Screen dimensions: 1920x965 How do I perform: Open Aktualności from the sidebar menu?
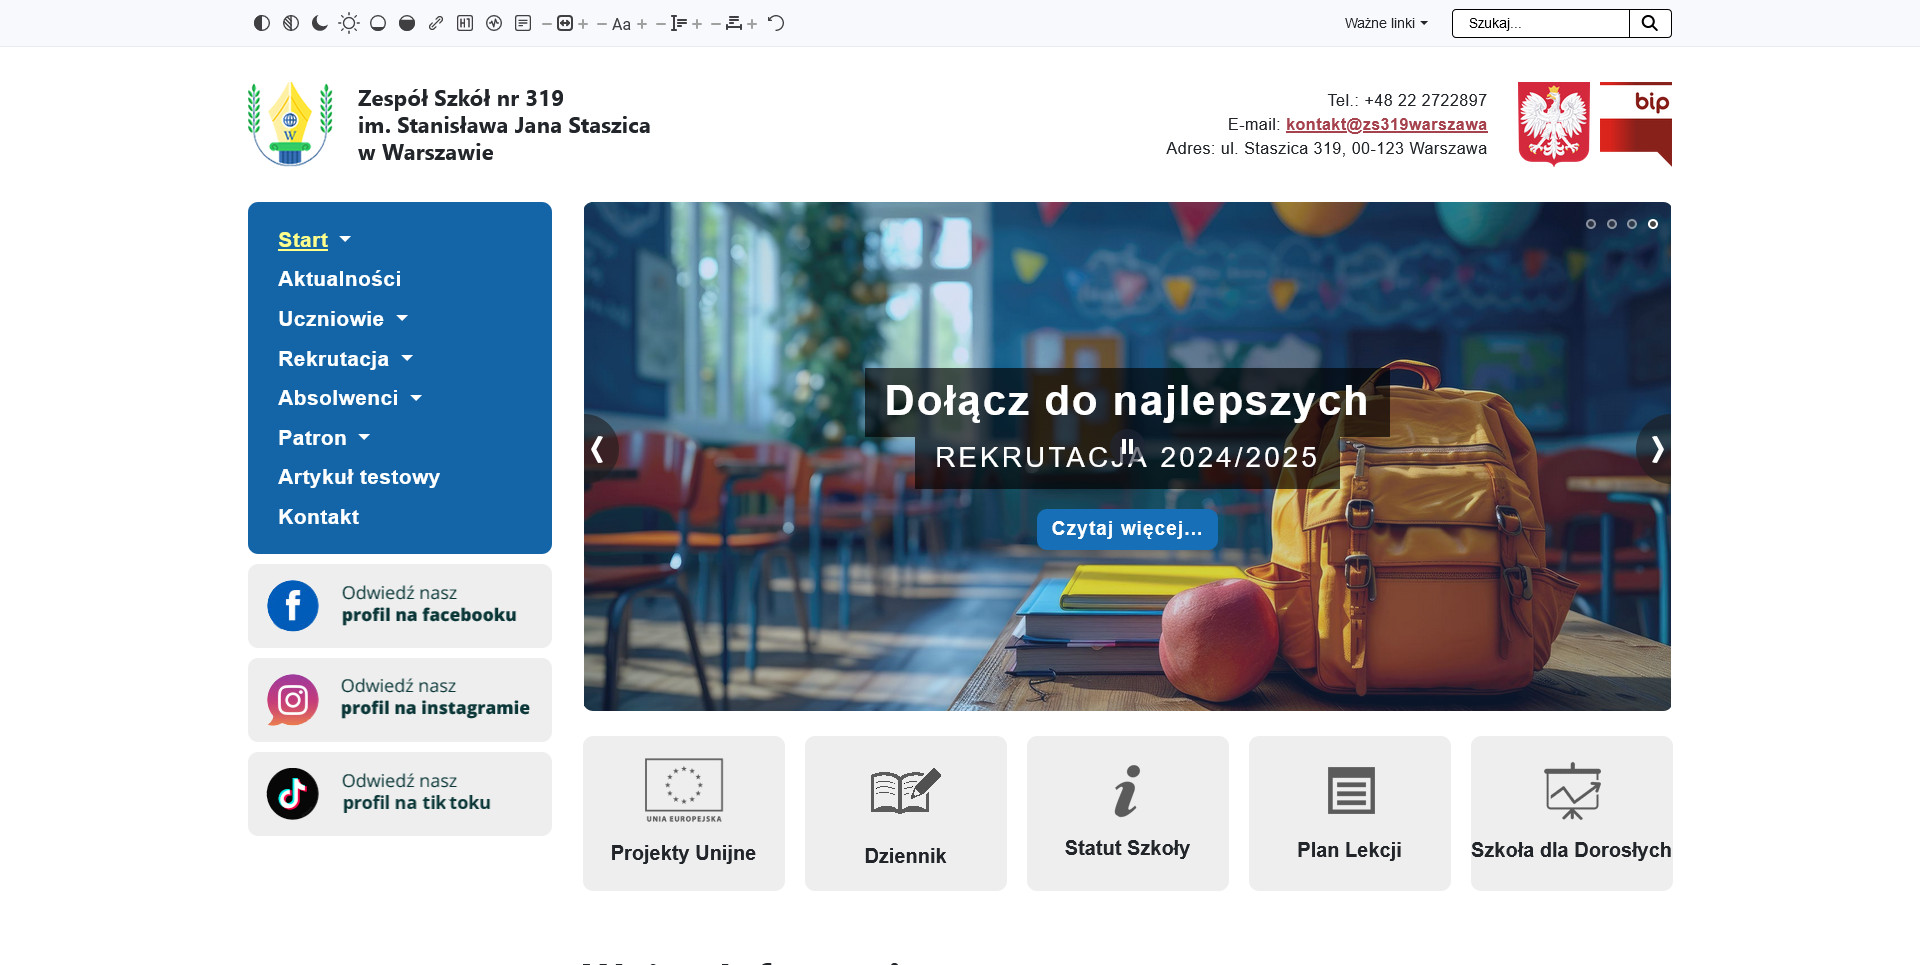(339, 279)
